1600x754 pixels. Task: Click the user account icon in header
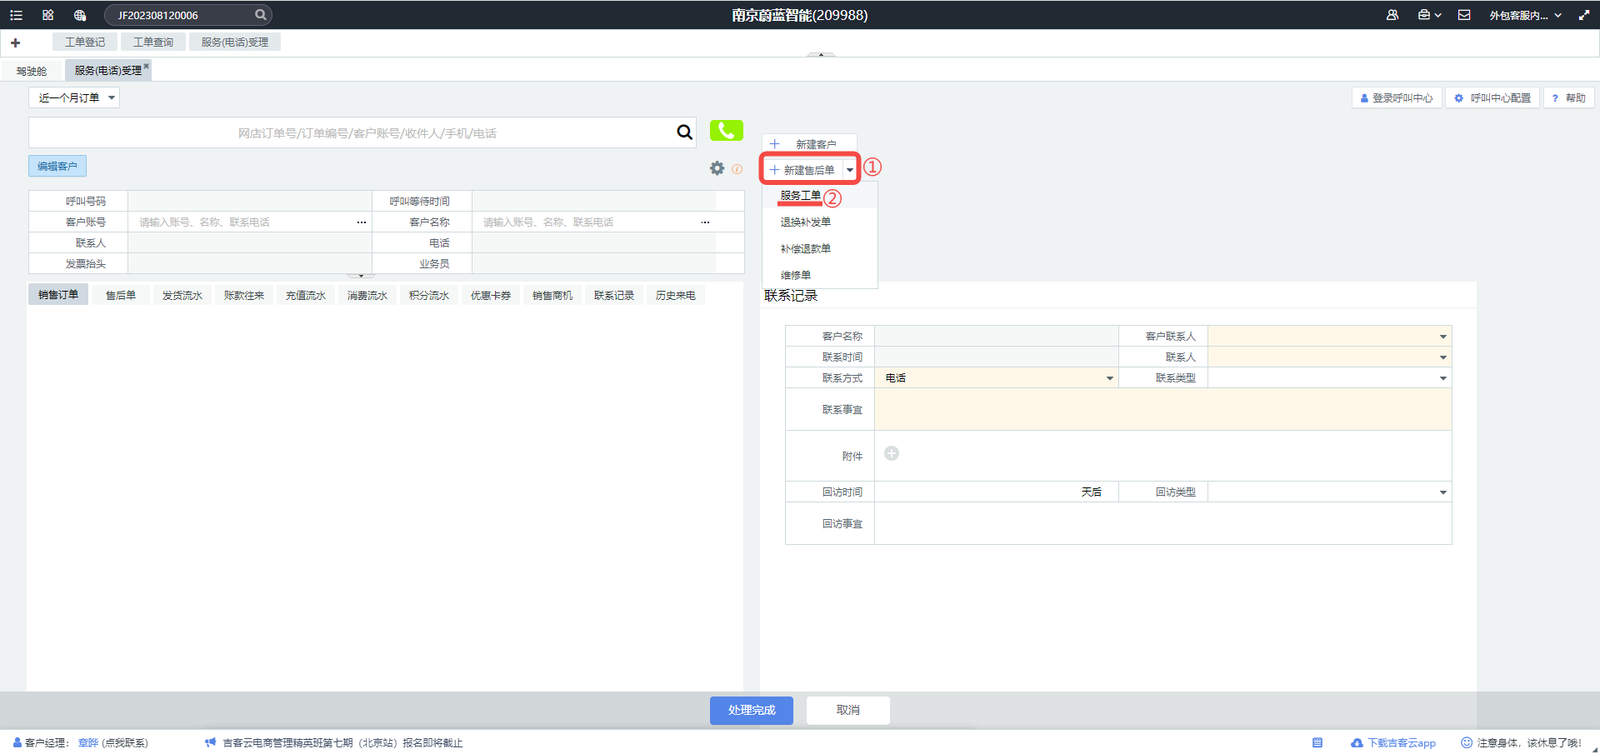tap(1392, 15)
